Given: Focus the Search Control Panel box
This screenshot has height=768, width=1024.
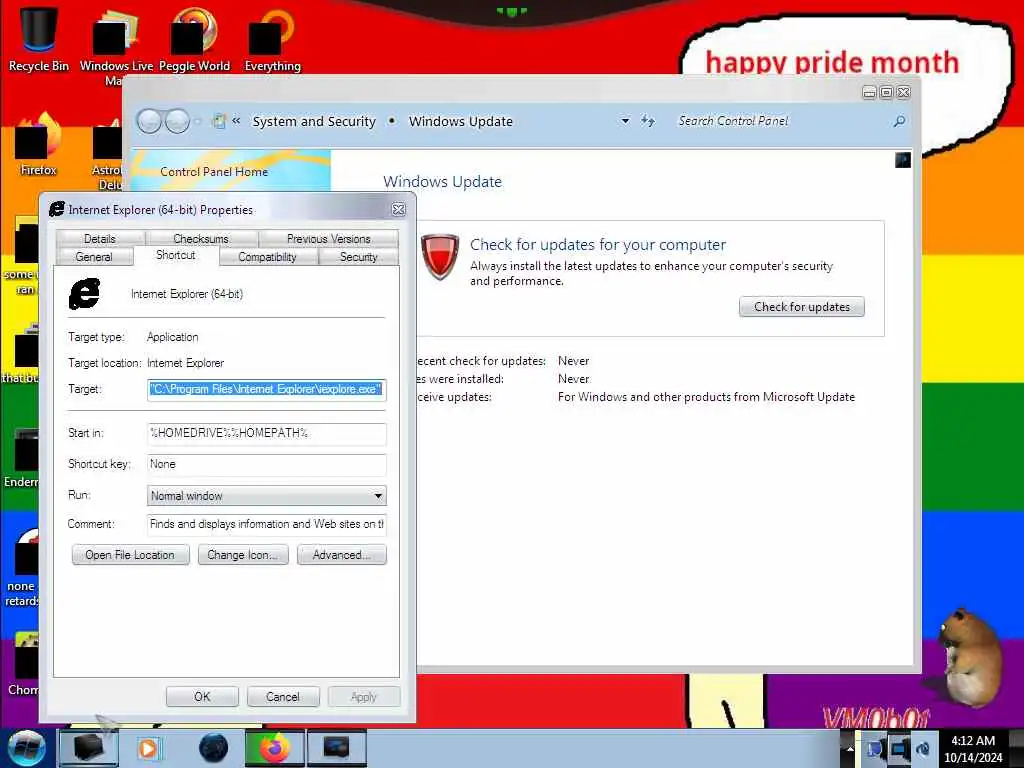Looking at the screenshot, I should pyautogui.click(x=780, y=121).
